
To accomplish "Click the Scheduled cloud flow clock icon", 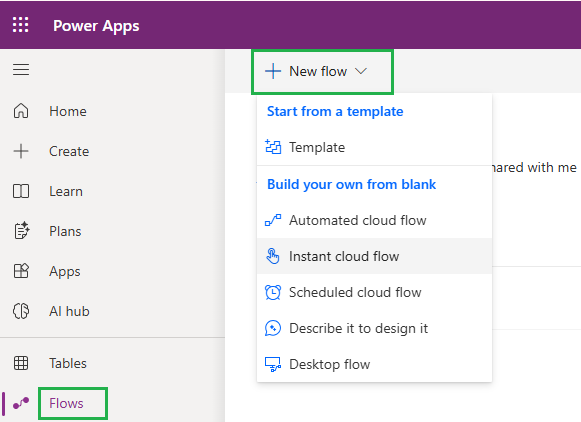I will [273, 292].
